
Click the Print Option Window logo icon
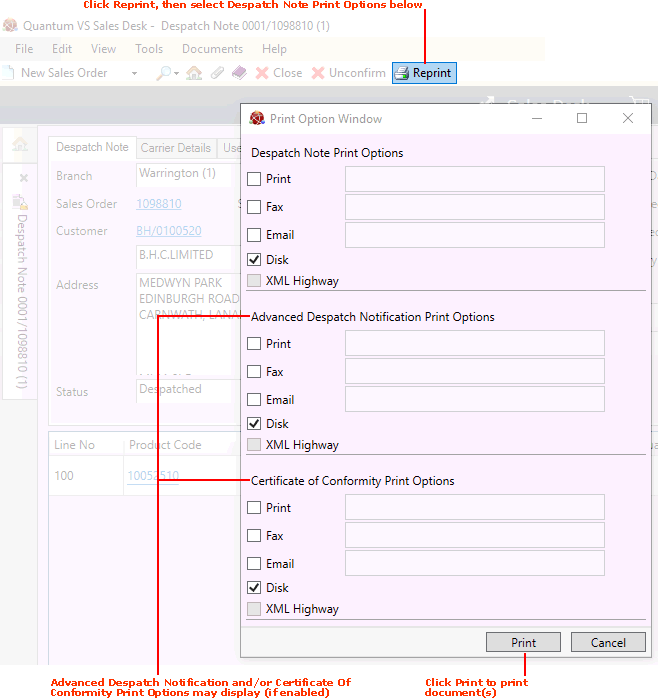[x=257, y=118]
